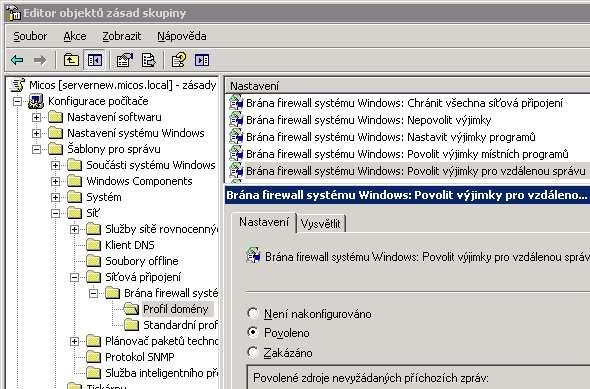Select the Nepovolit výjimky setting row

pyautogui.click(x=369, y=120)
